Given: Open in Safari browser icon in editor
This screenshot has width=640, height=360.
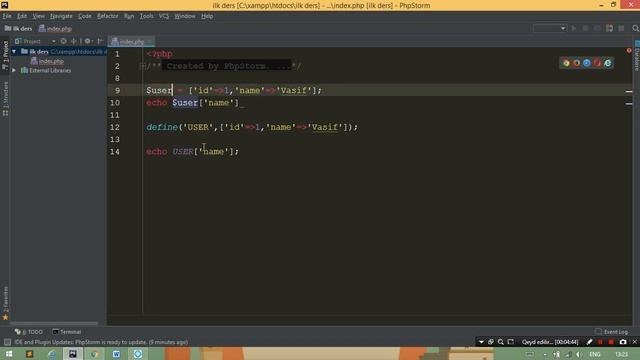Looking at the screenshot, I should coord(587,63).
